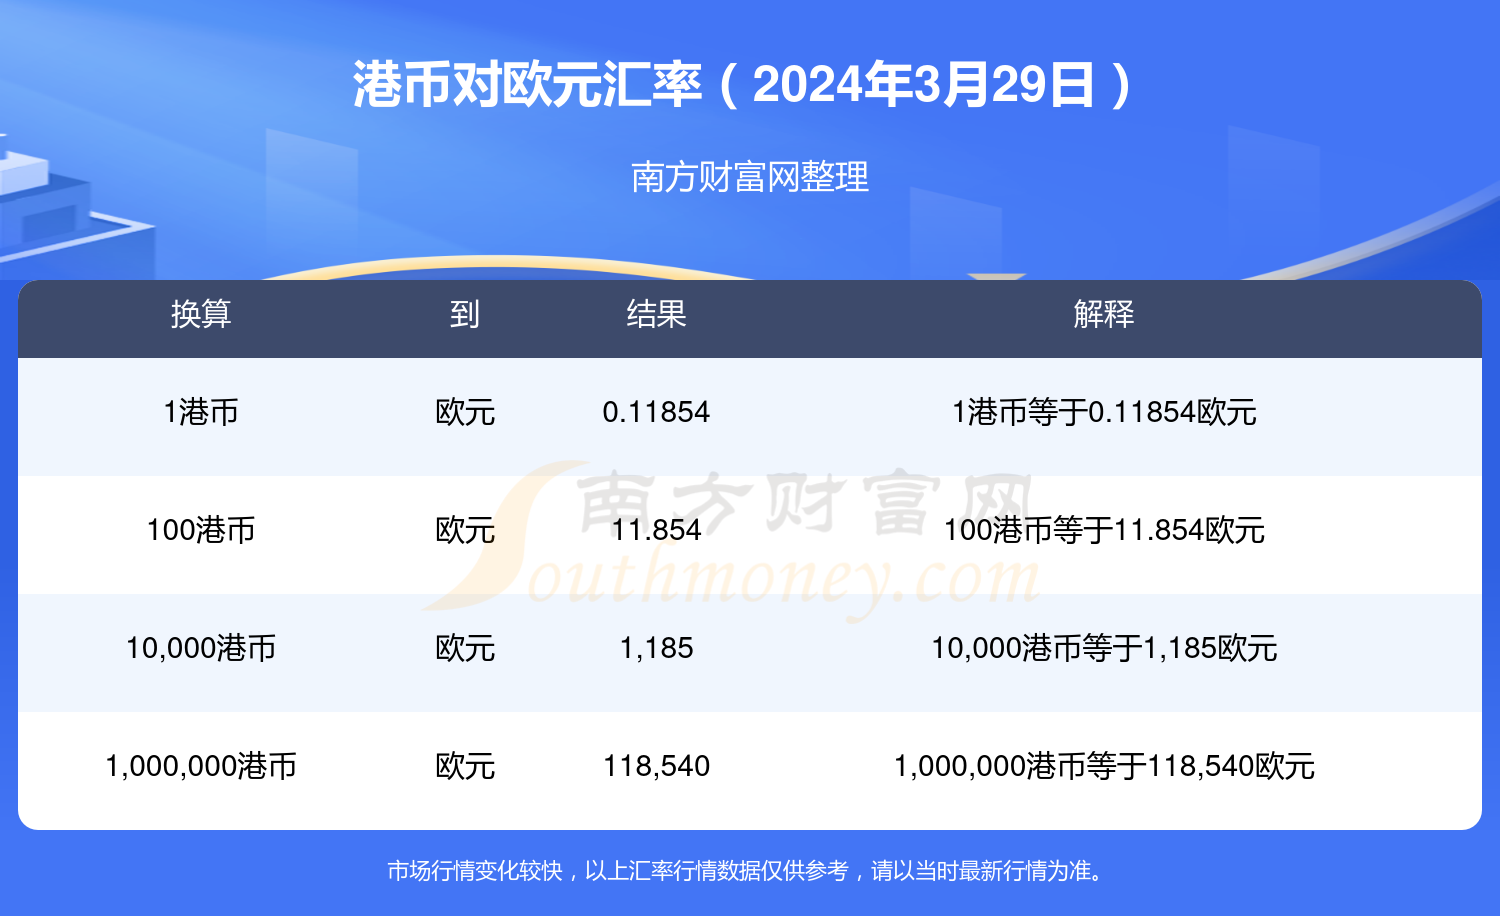Select the 10,000港币 cell

pyautogui.click(x=201, y=648)
